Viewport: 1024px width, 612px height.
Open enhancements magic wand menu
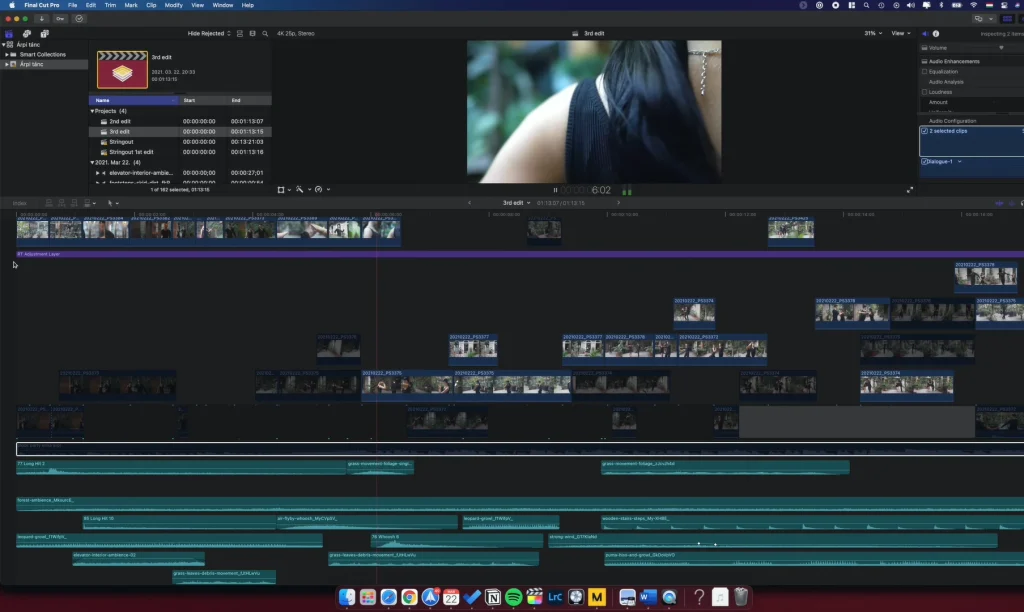pyautogui.click(x=300, y=189)
